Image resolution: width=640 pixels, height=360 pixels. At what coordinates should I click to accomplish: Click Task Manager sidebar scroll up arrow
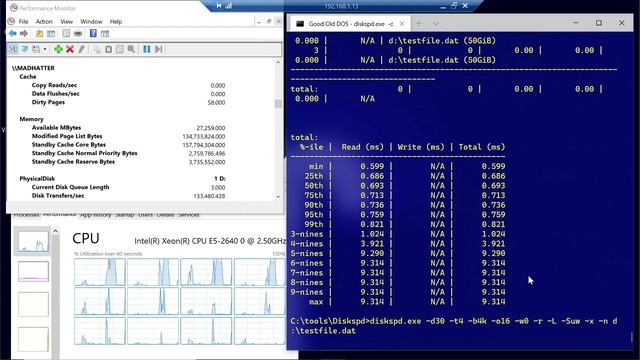55,231
